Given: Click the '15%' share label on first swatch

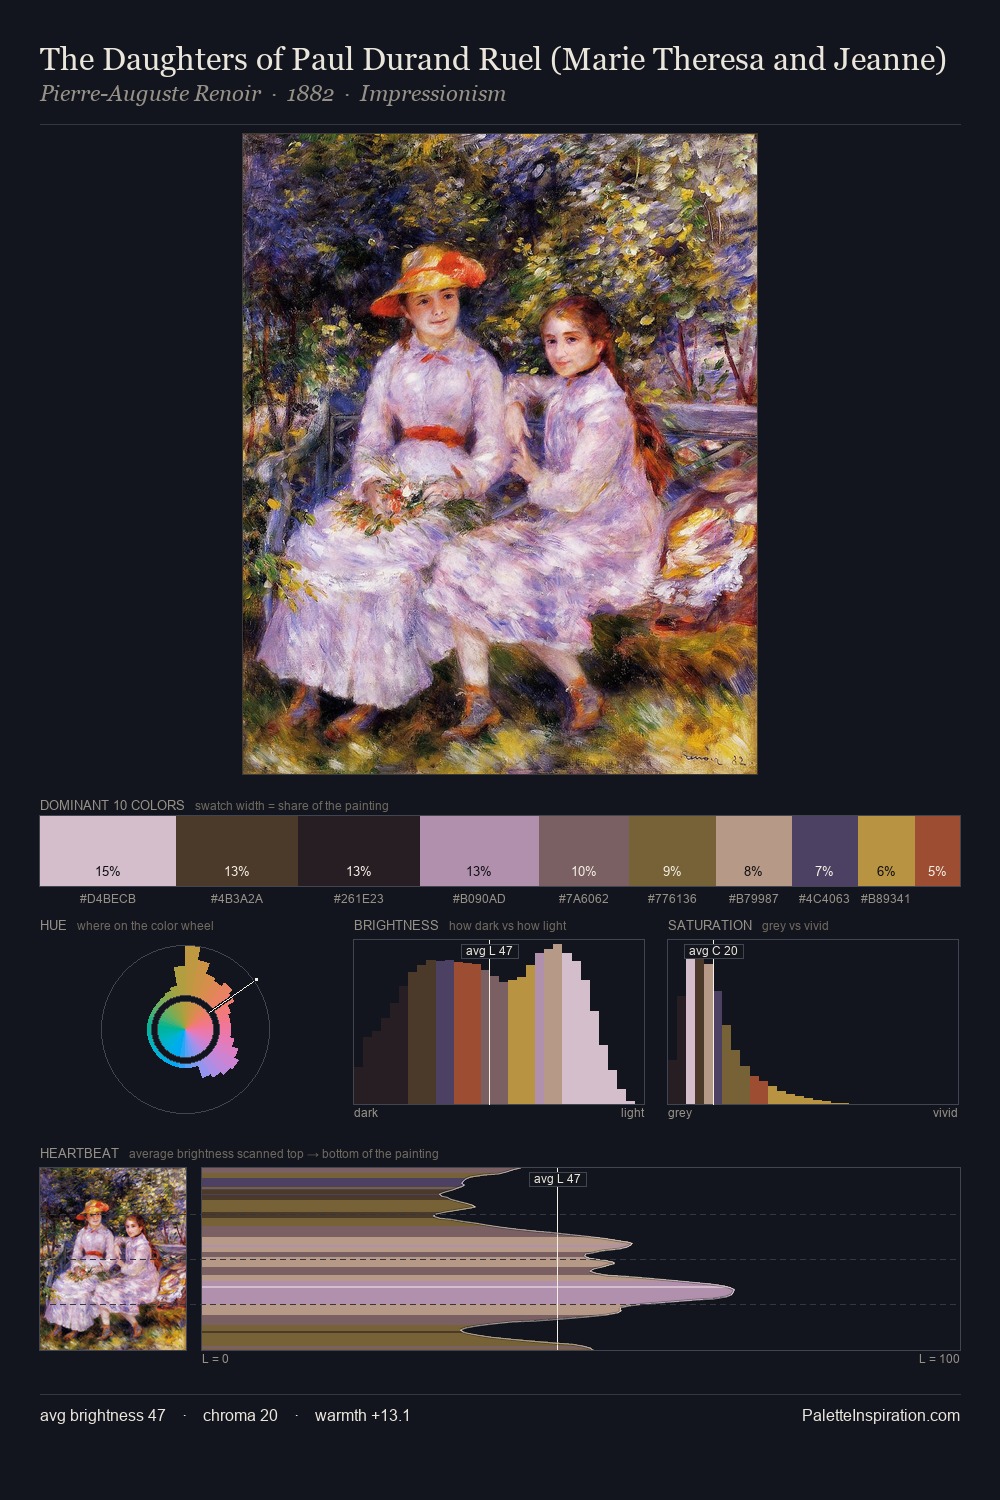Looking at the screenshot, I should click(x=108, y=871).
